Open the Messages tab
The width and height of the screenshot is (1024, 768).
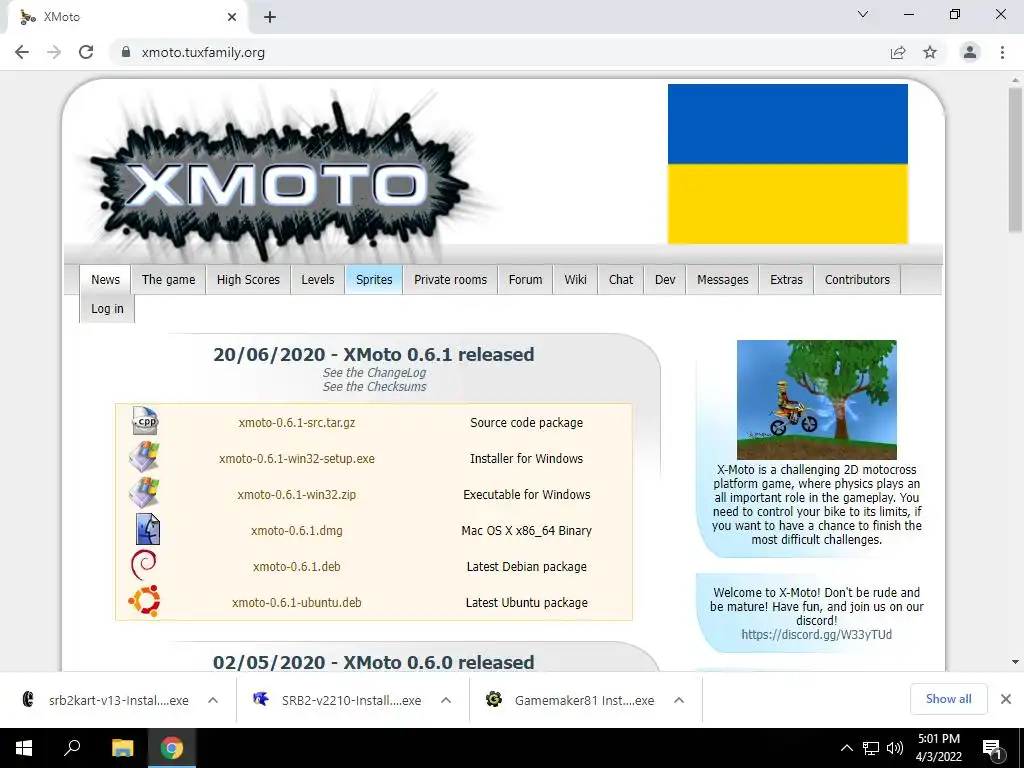point(722,280)
